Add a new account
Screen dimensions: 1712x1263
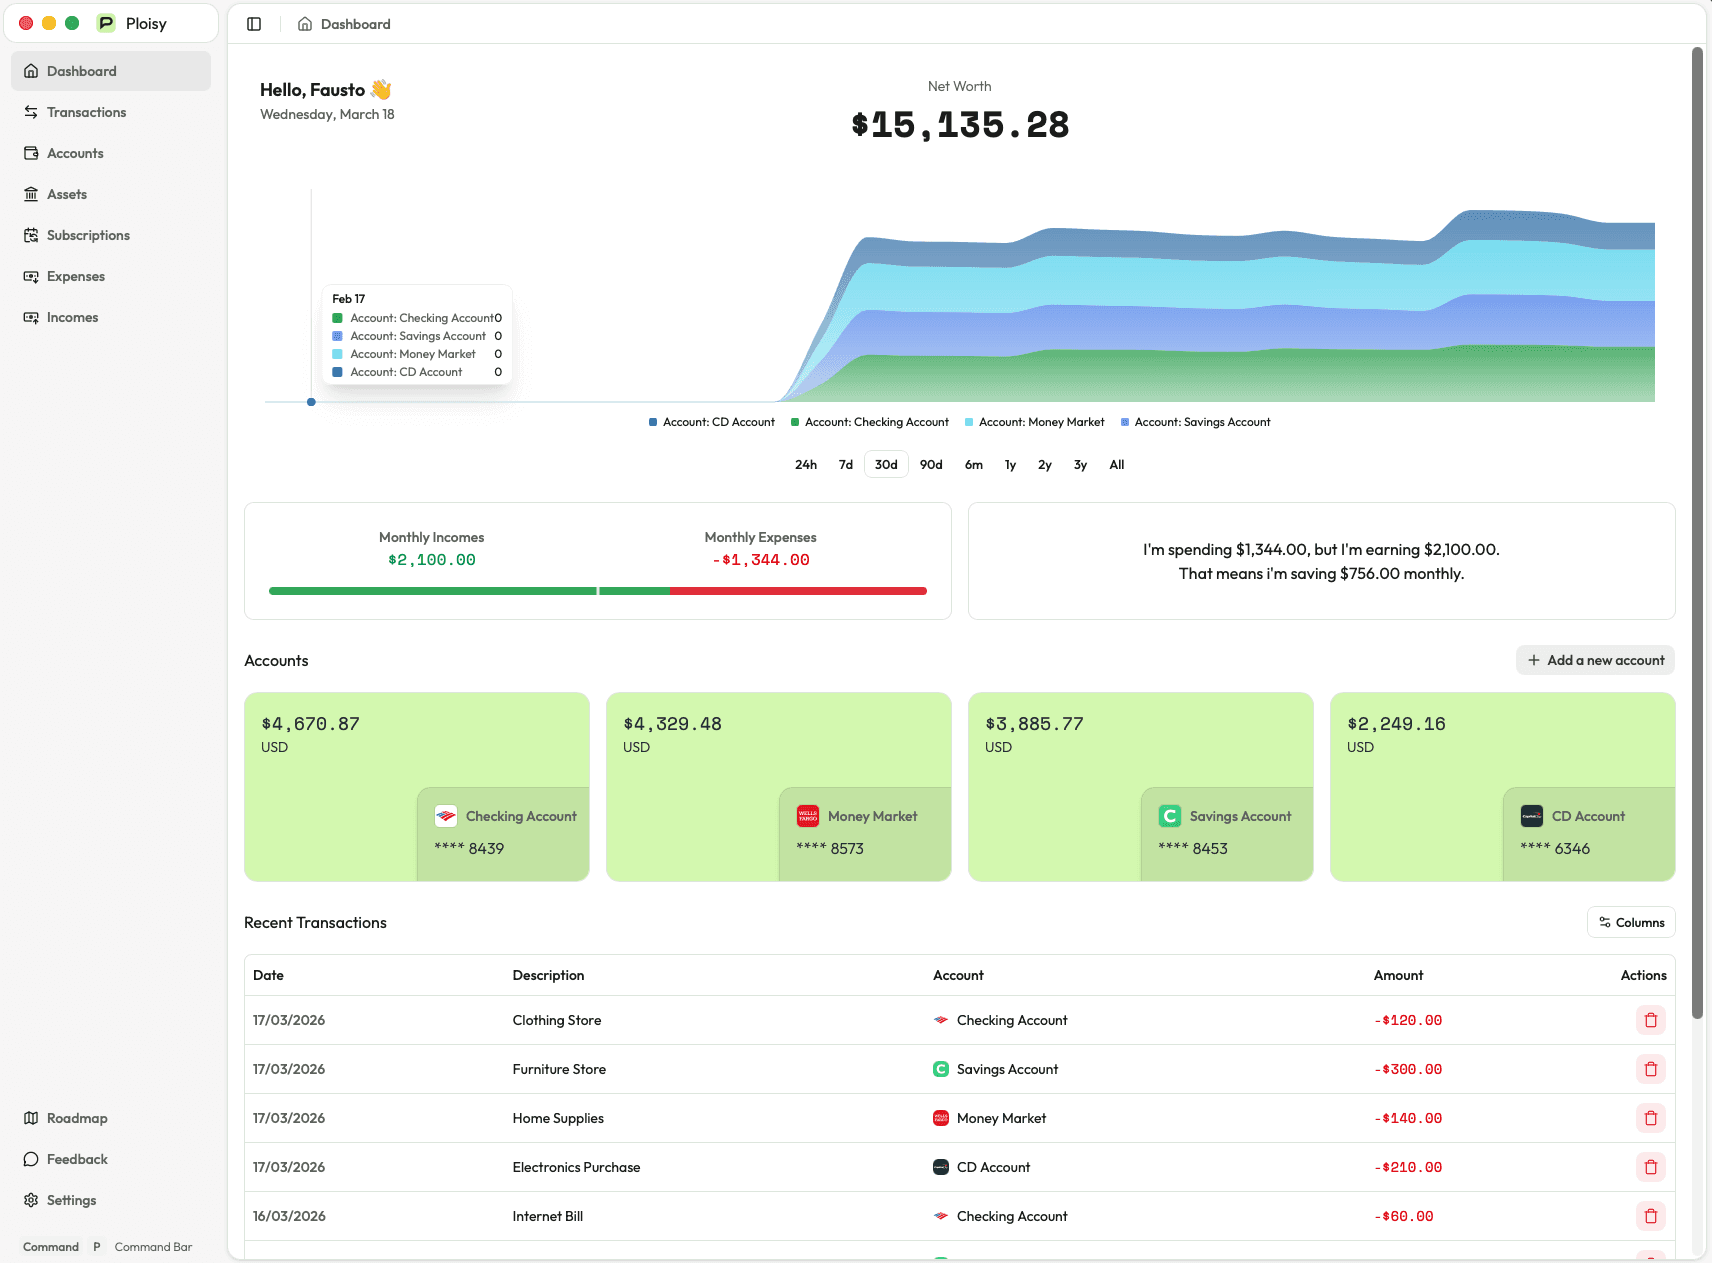(1595, 660)
